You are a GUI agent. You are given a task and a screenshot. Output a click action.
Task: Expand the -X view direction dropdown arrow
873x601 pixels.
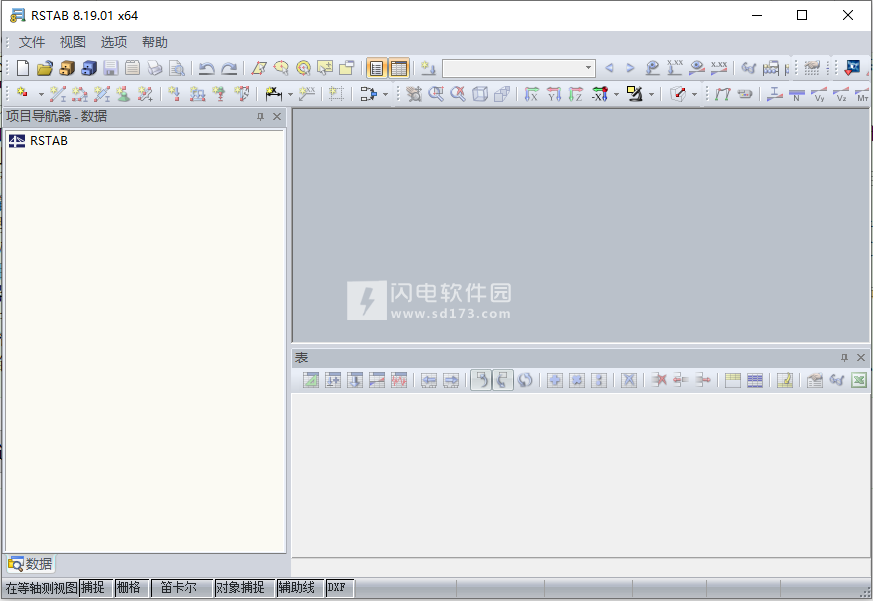pyautogui.click(x=616, y=94)
